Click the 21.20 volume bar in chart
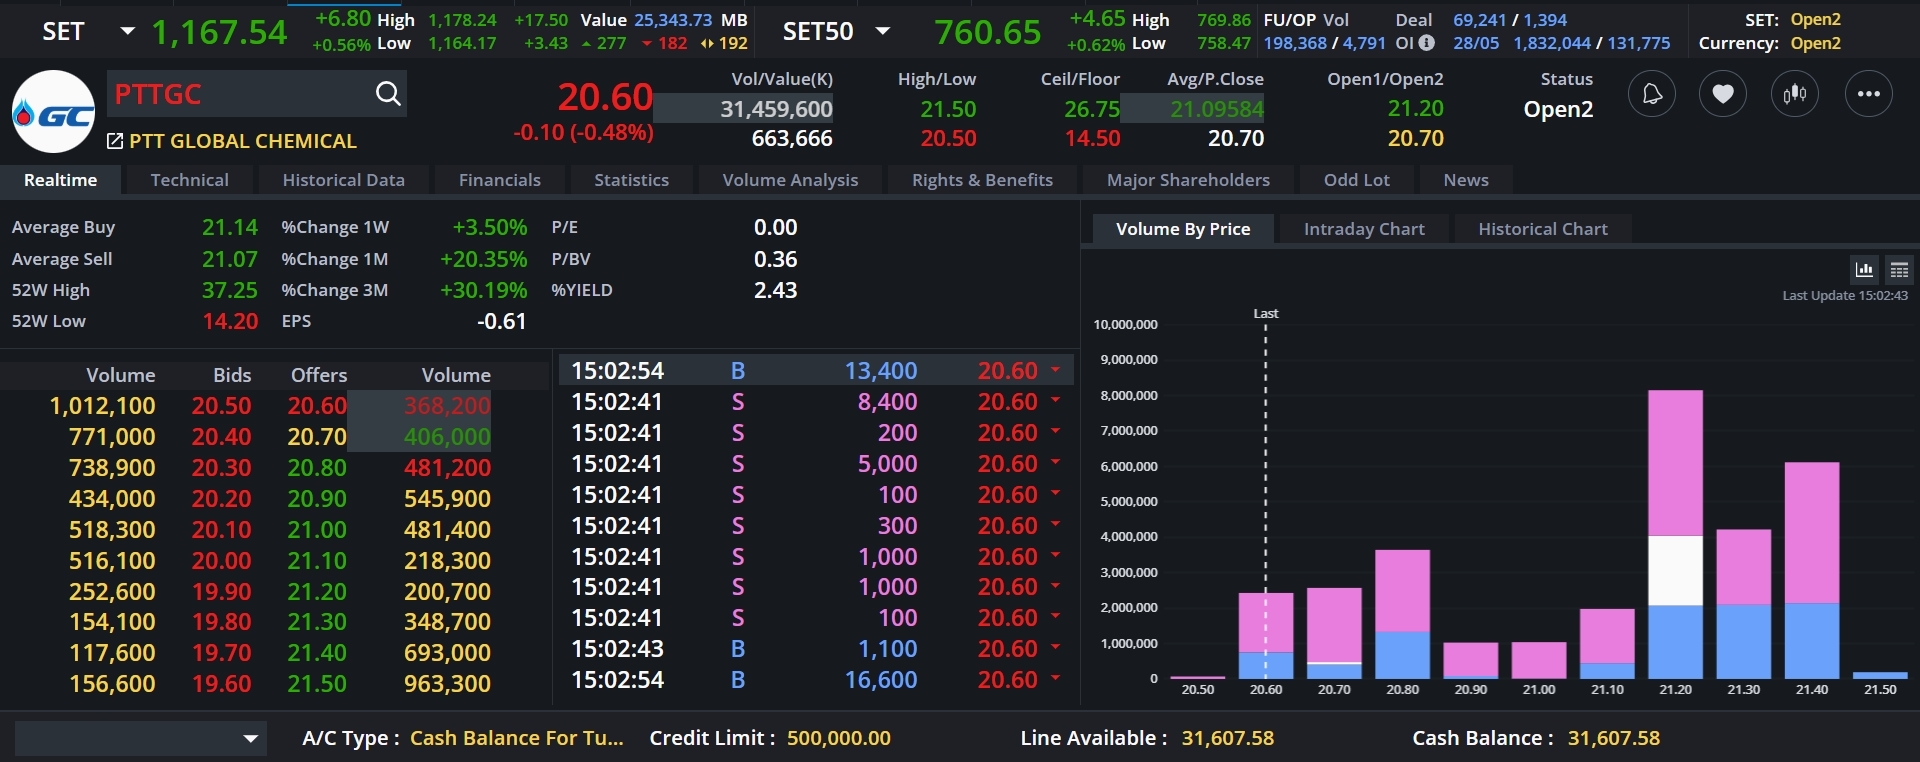Screen dimensions: 1920x762 tap(1675, 535)
